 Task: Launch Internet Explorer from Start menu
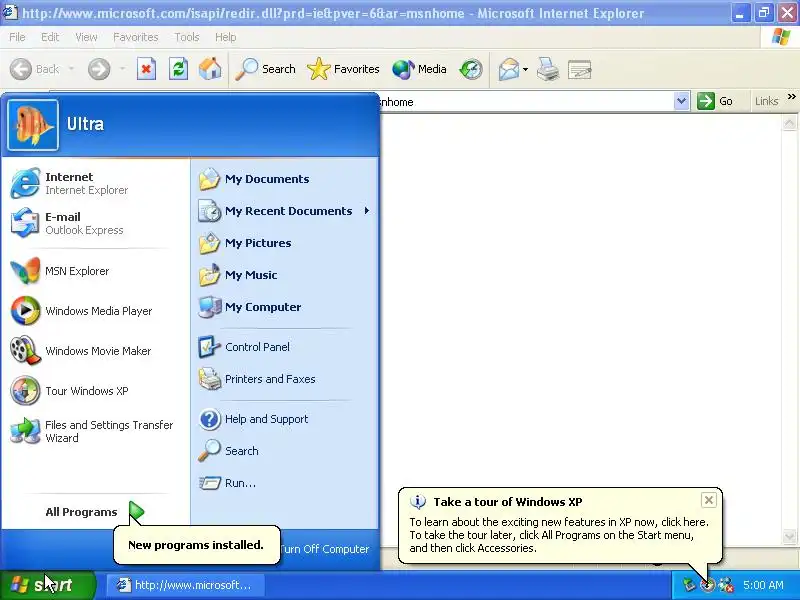coord(95,183)
